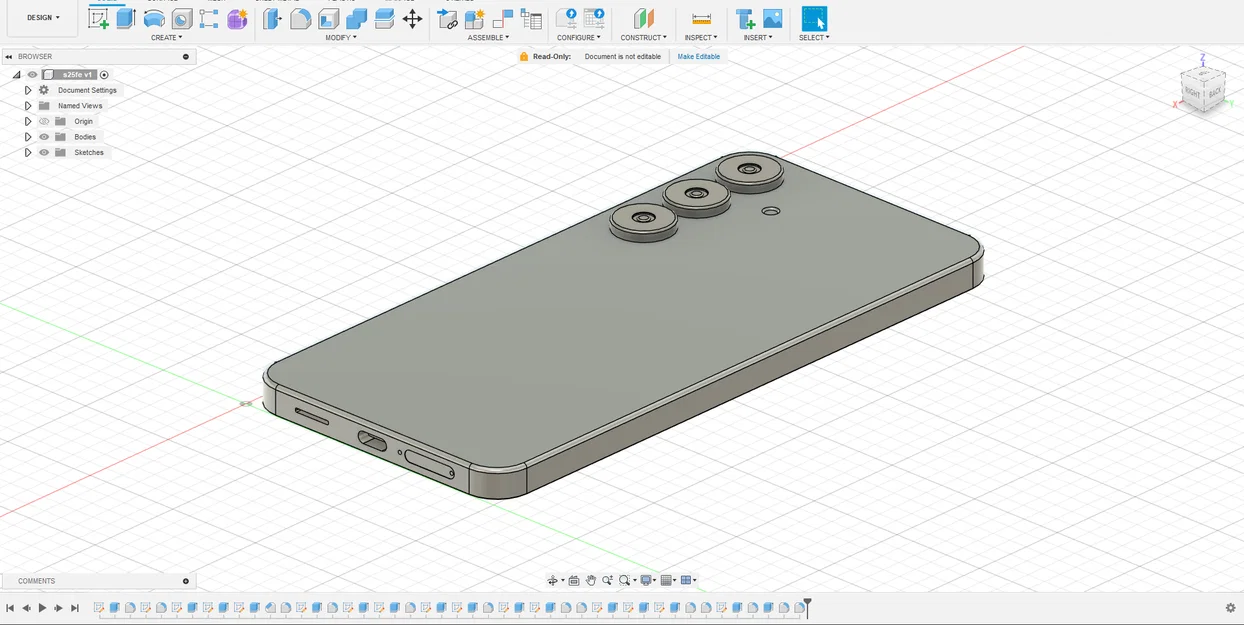
Task: Play the timeline
Action: coord(43,608)
